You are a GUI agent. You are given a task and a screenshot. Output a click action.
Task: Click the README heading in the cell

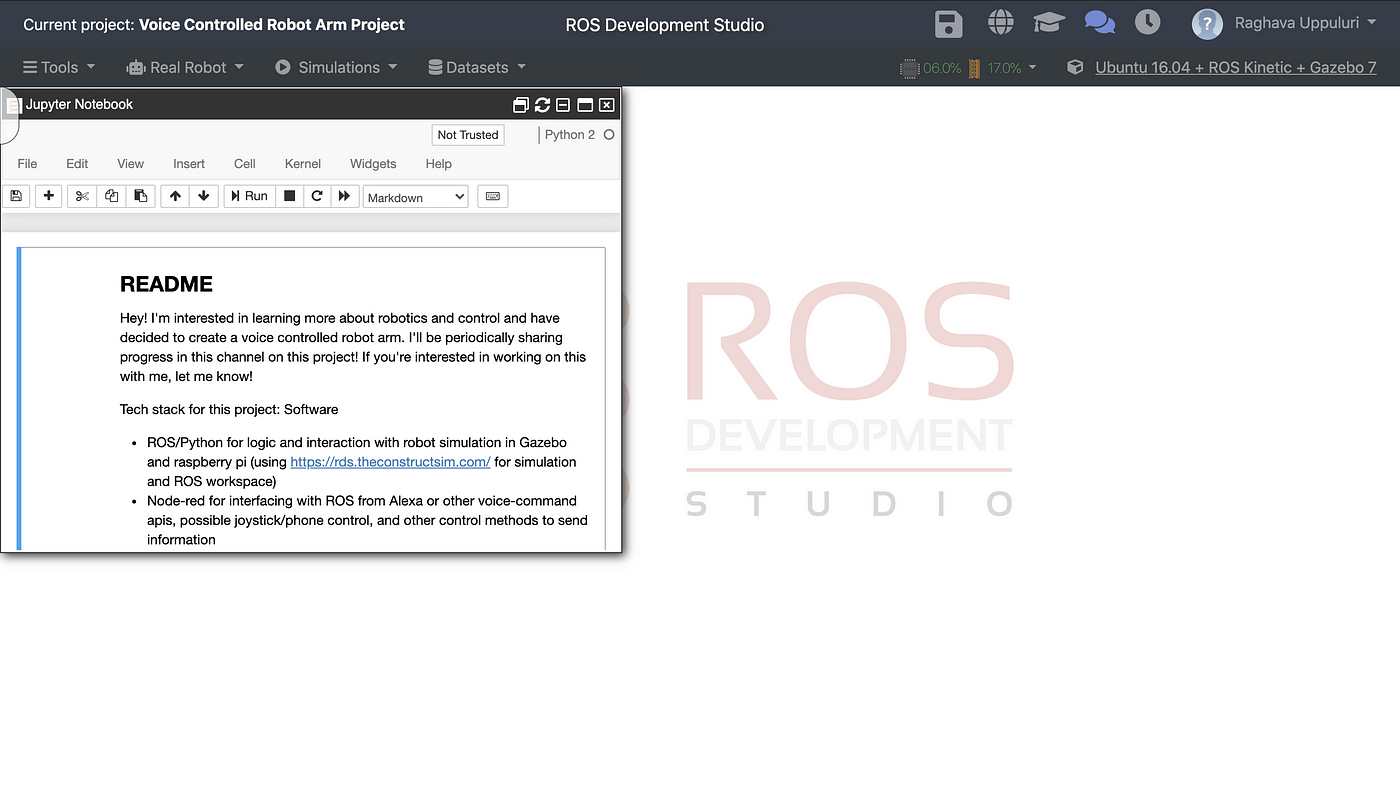click(x=166, y=284)
